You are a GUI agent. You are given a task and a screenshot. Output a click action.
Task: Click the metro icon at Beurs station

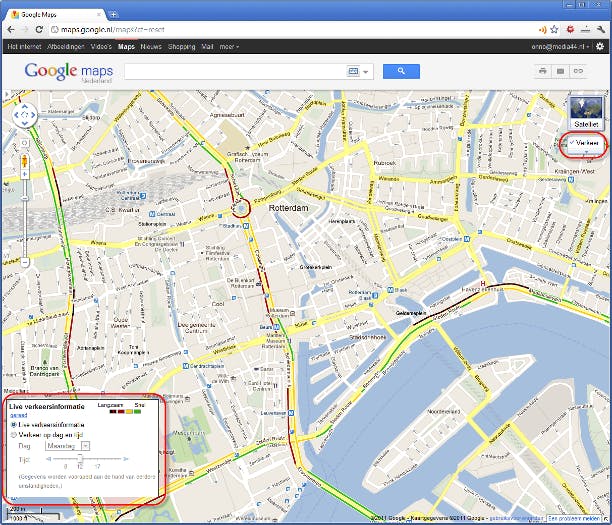click(x=276, y=327)
